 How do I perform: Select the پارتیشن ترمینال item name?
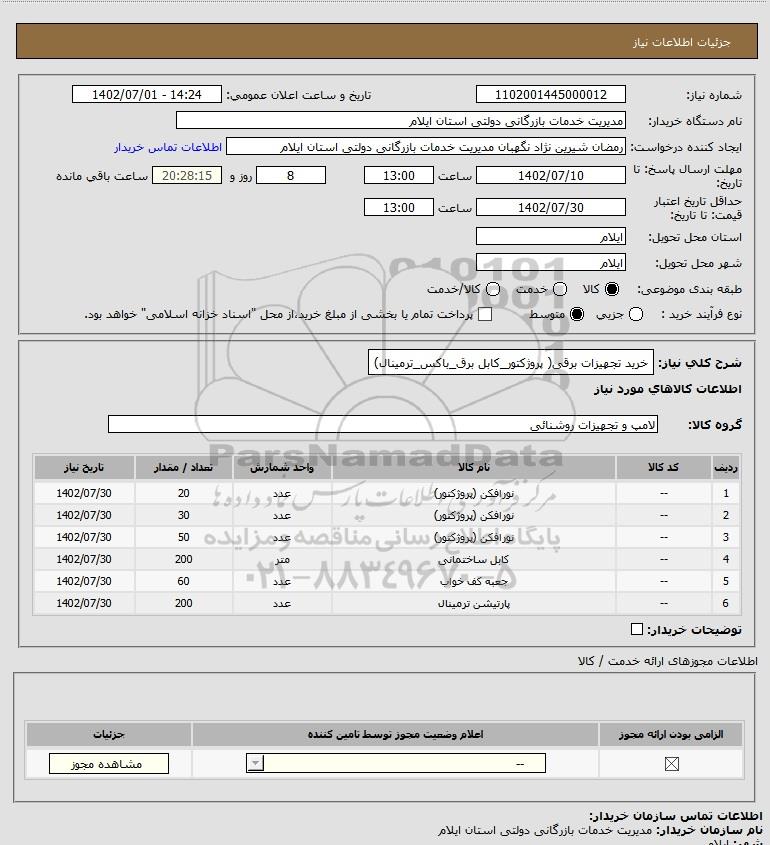[474, 604]
